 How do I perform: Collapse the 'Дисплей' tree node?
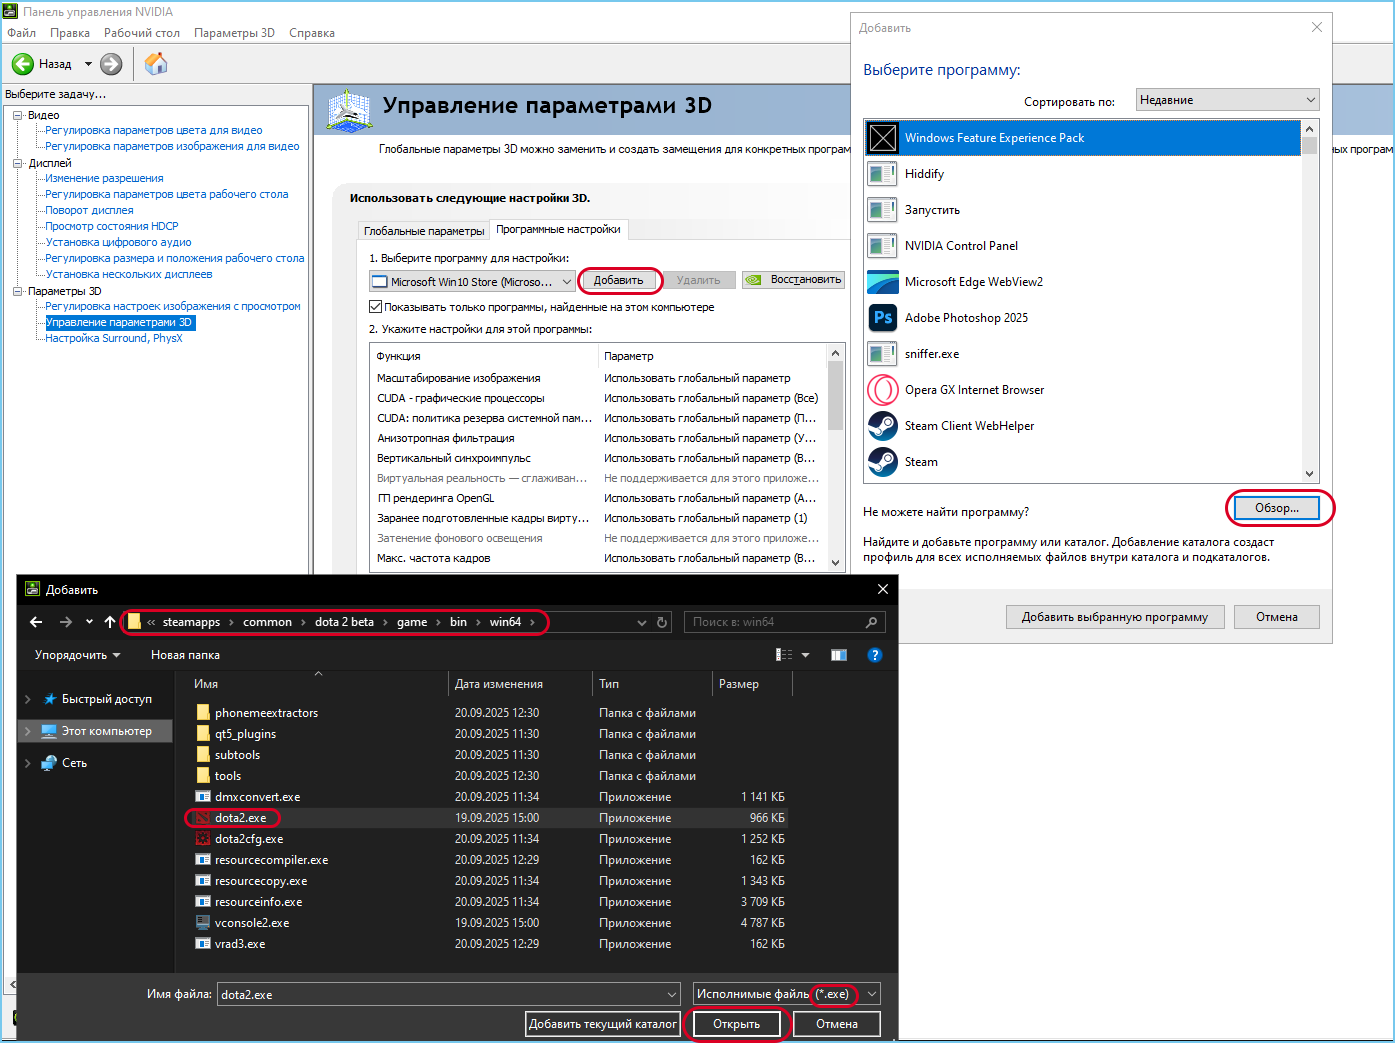pyautogui.click(x=18, y=163)
